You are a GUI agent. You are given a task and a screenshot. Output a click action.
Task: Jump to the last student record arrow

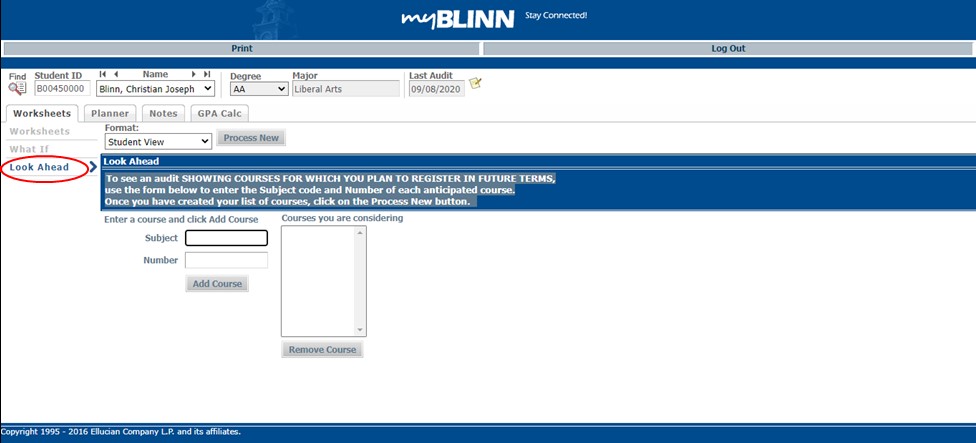(207, 74)
